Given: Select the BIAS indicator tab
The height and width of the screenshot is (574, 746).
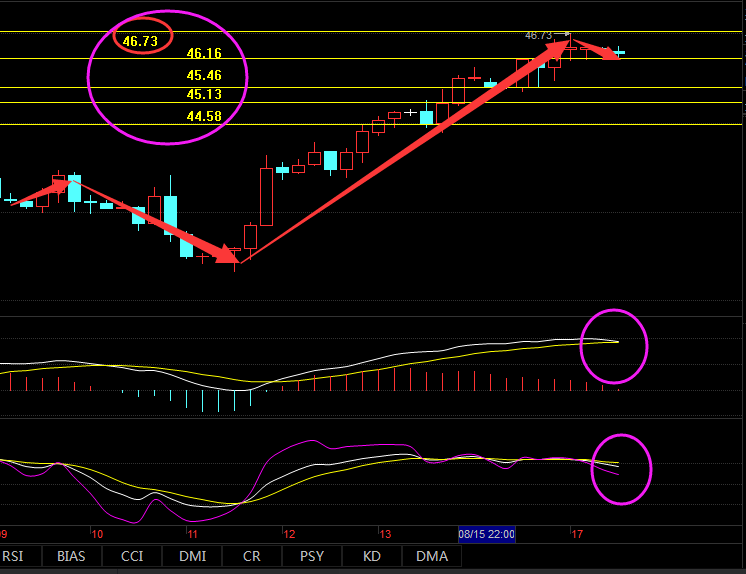Looking at the screenshot, I should tap(71, 556).
